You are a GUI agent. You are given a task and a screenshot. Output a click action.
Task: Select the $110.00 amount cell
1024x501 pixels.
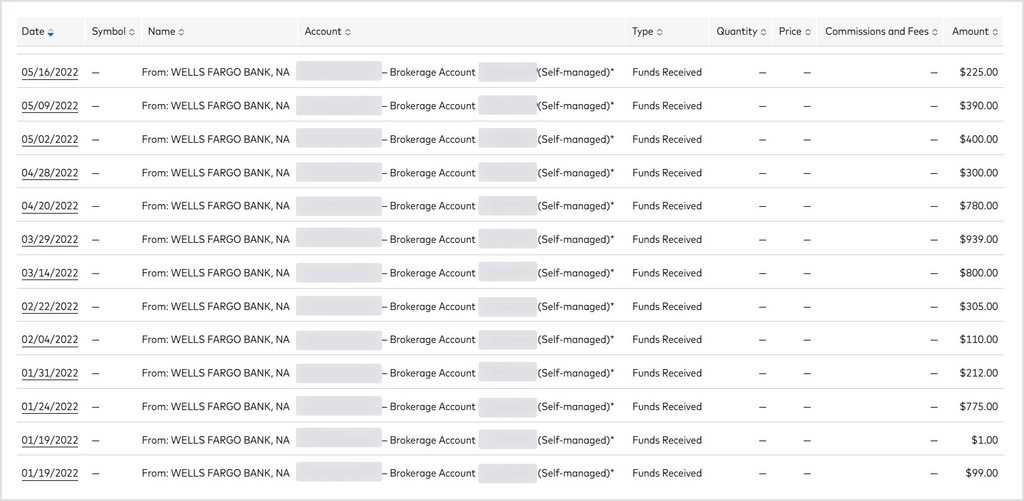point(978,340)
